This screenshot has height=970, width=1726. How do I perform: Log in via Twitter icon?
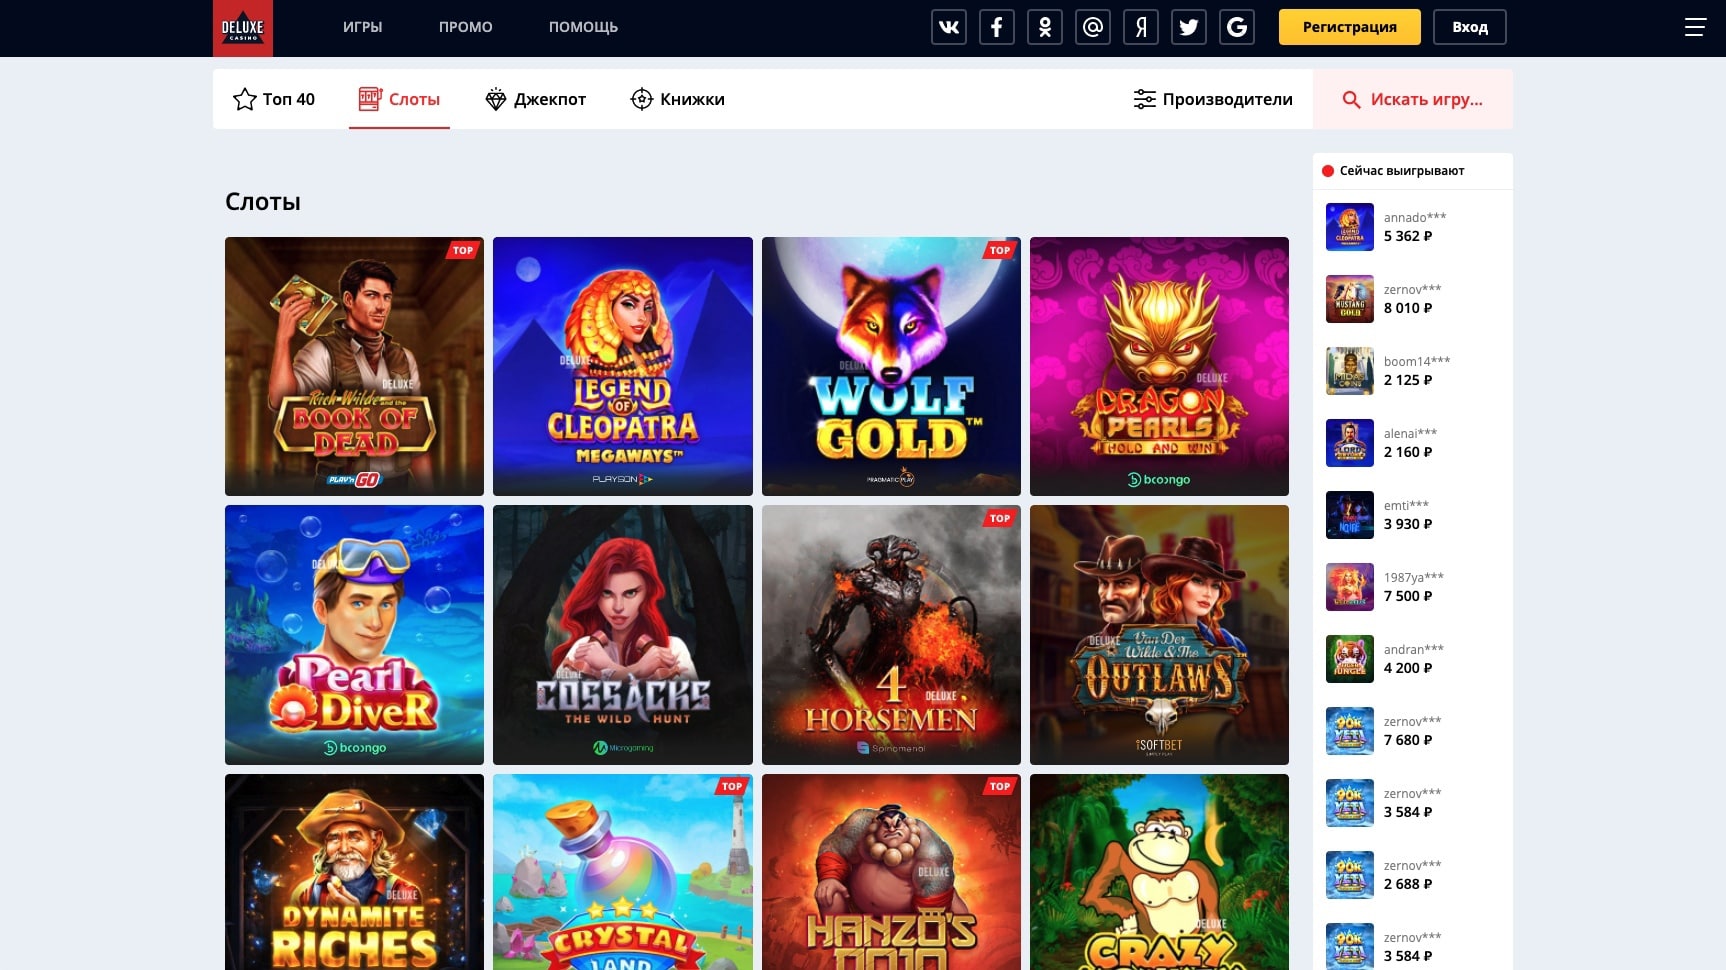click(1188, 27)
